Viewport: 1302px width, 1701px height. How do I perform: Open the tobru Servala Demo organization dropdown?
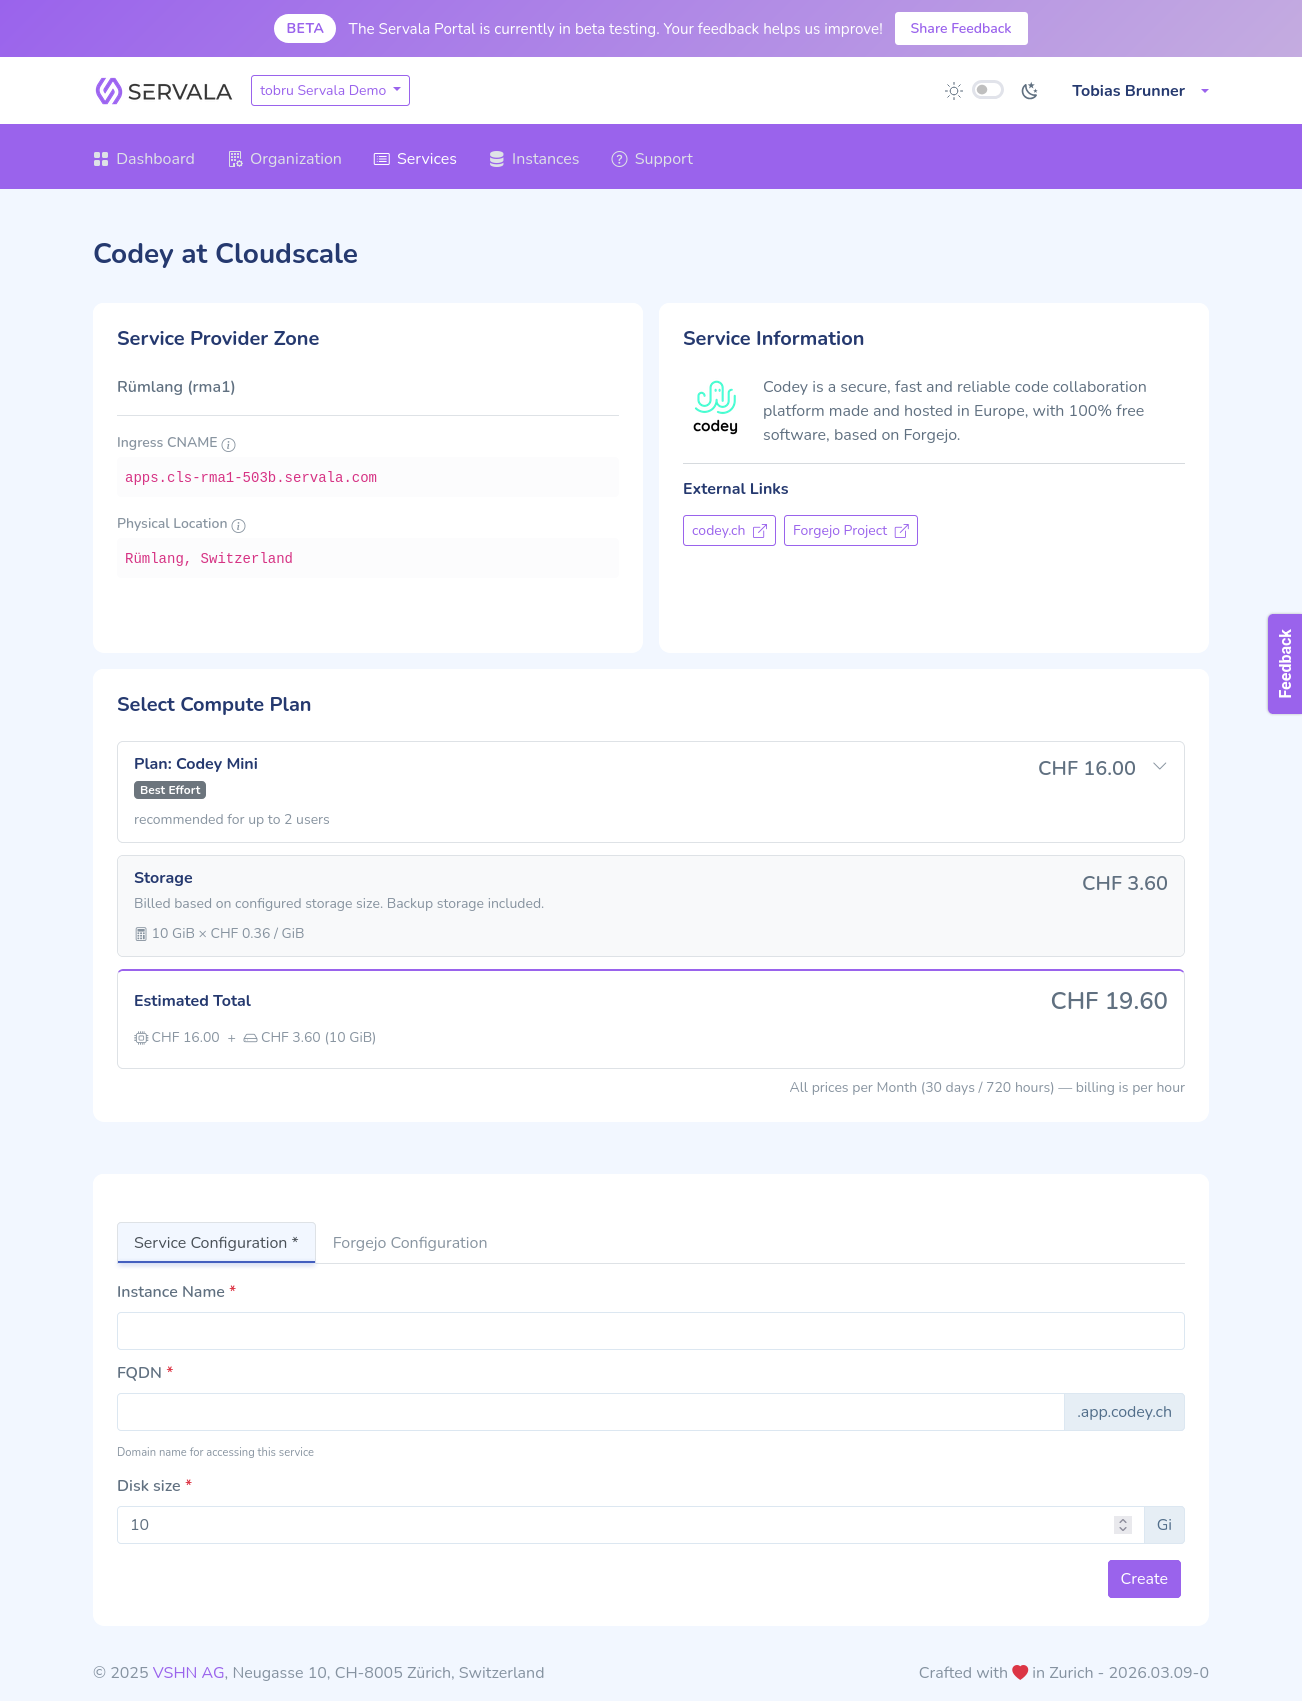point(330,90)
